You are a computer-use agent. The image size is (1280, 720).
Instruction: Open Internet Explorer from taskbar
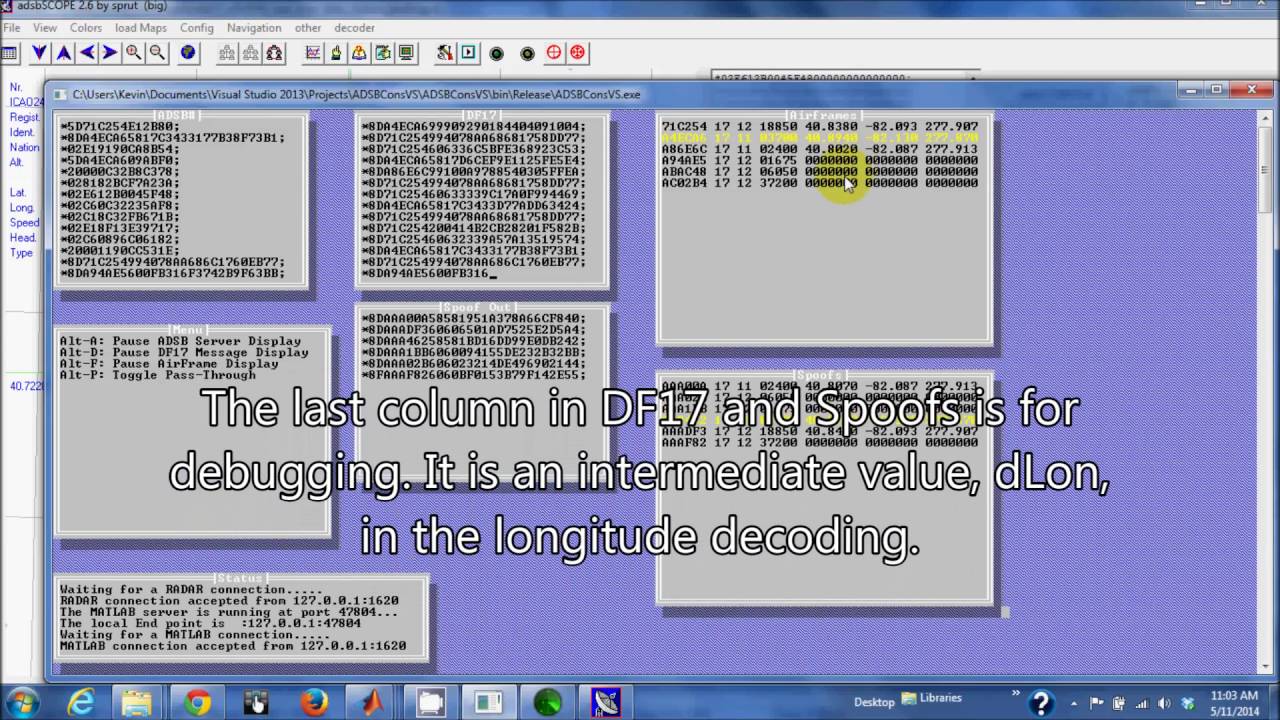click(x=80, y=703)
